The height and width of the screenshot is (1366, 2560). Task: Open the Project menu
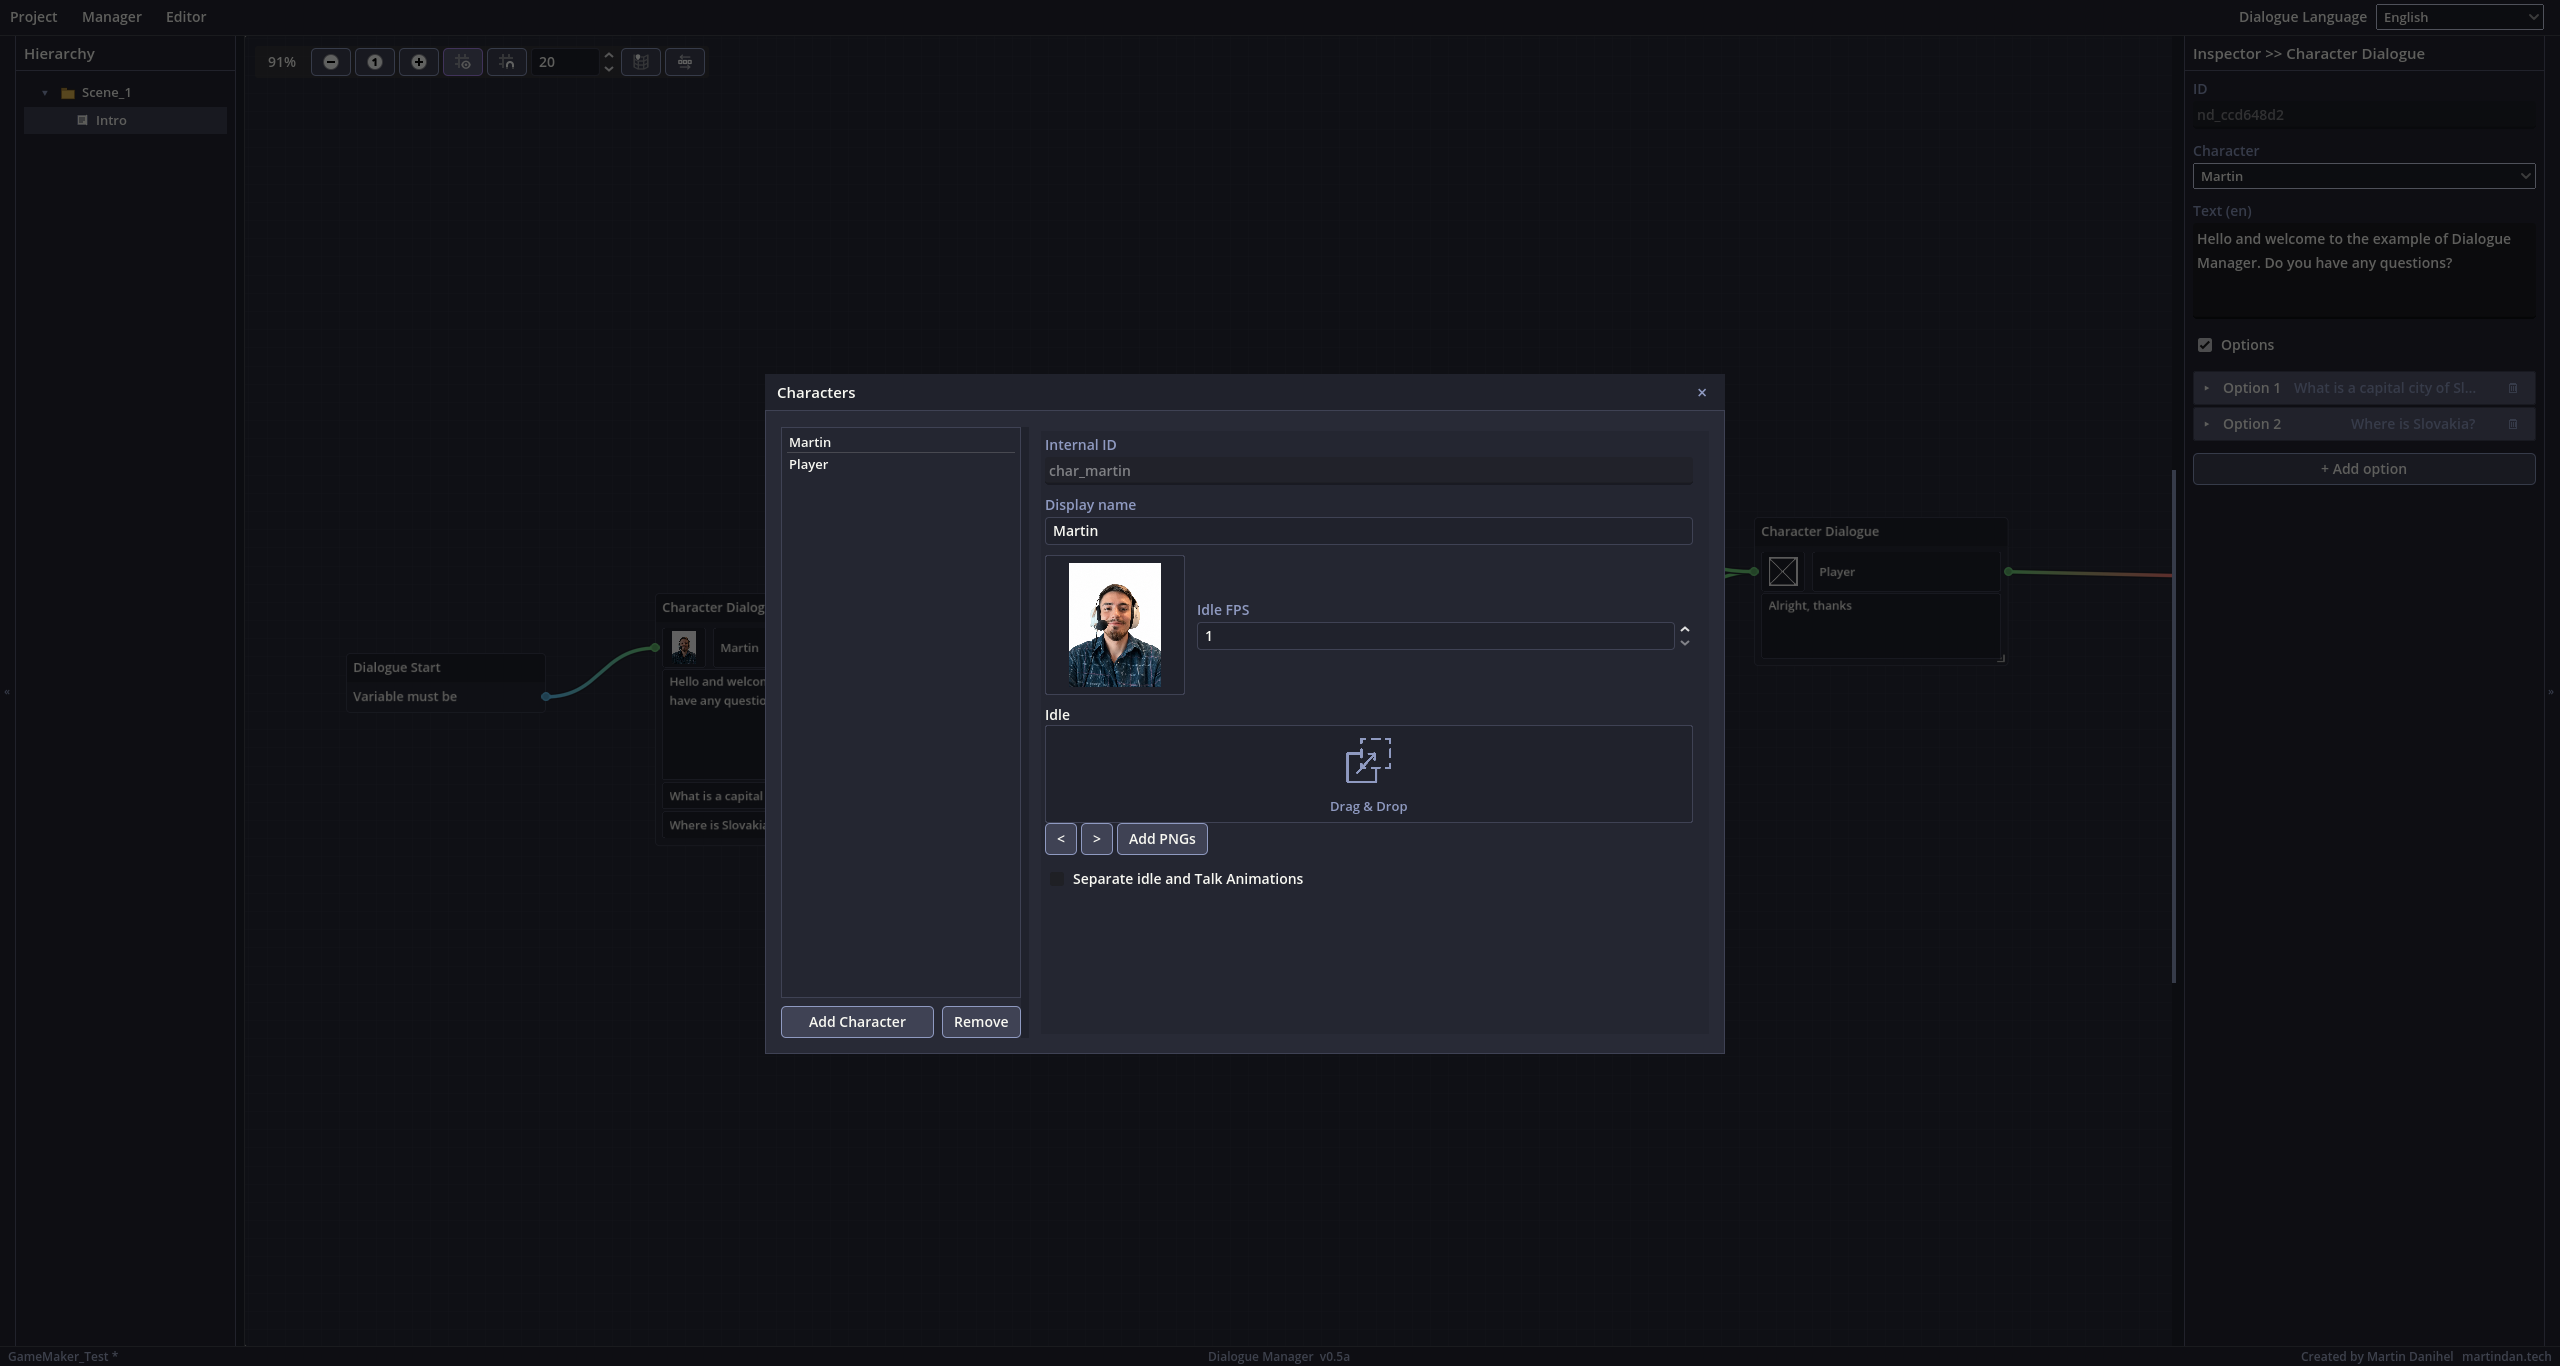coord(34,17)
